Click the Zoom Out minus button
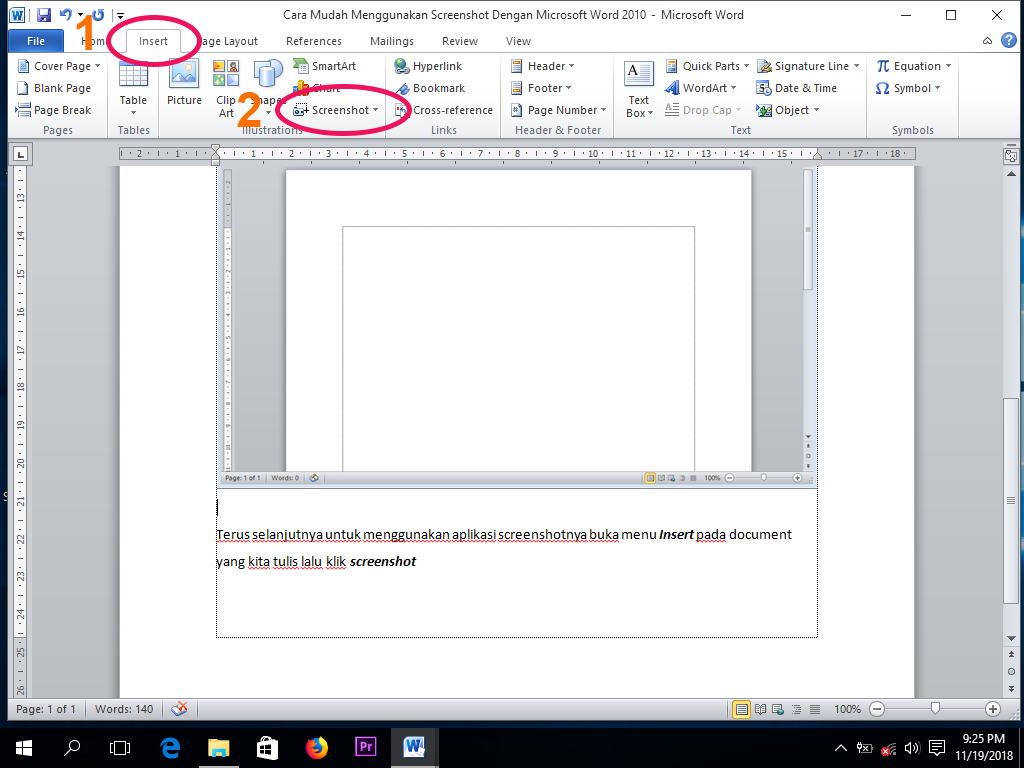1024x768 pixels. [877, 709]
